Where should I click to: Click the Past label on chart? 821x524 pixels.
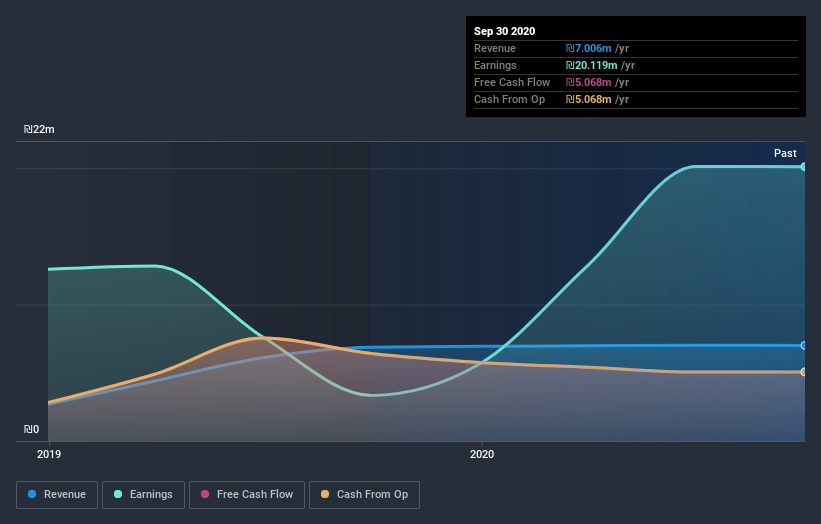[785, 153]
